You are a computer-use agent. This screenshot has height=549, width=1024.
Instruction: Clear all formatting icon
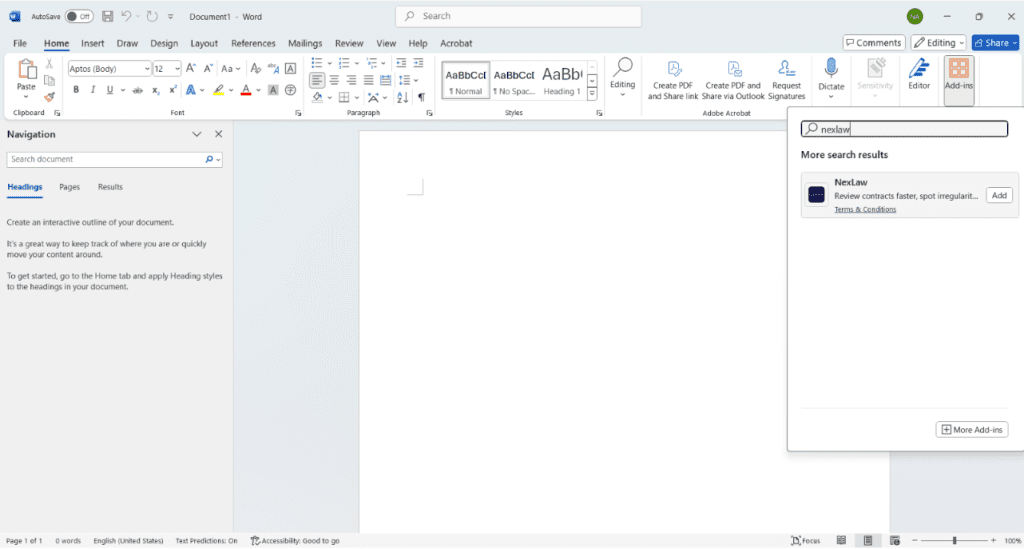point(256,69)
